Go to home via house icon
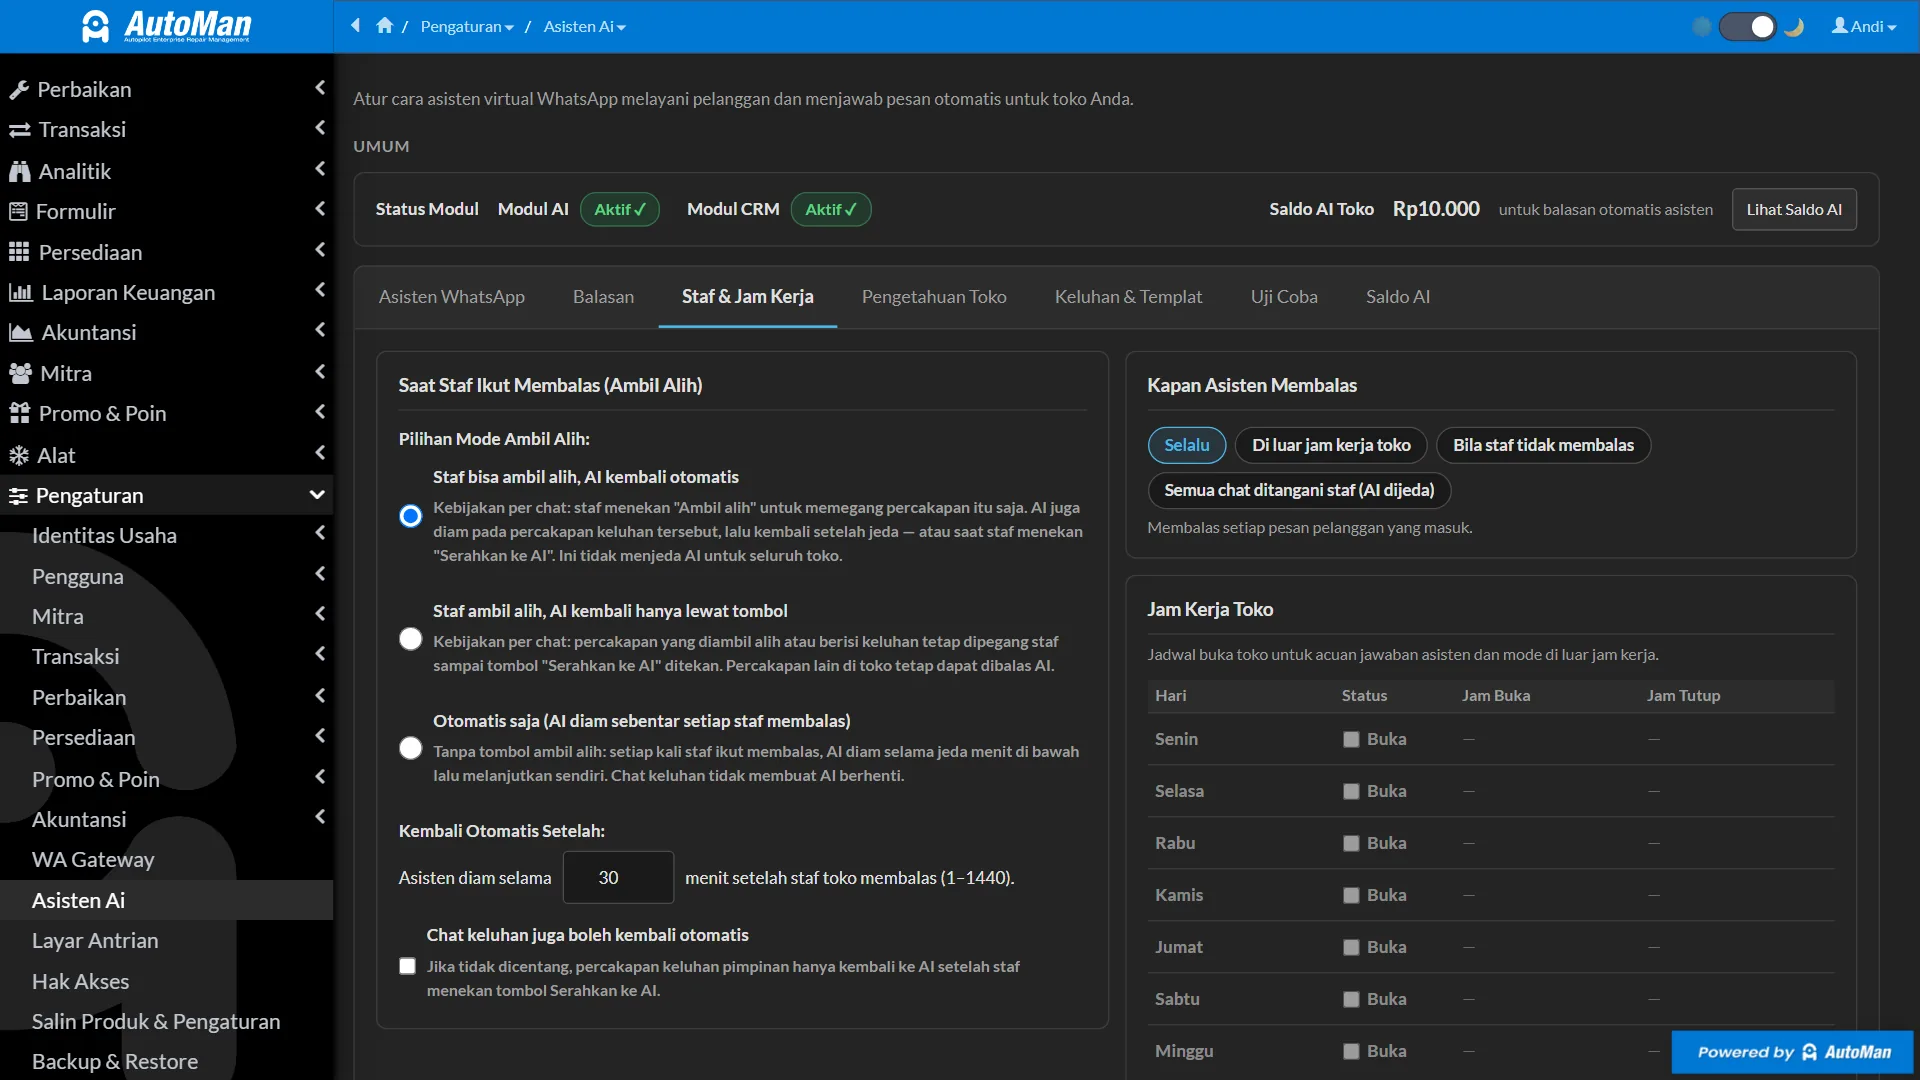This screenshot has height=1080, width=1920. (x=384, y=26)
